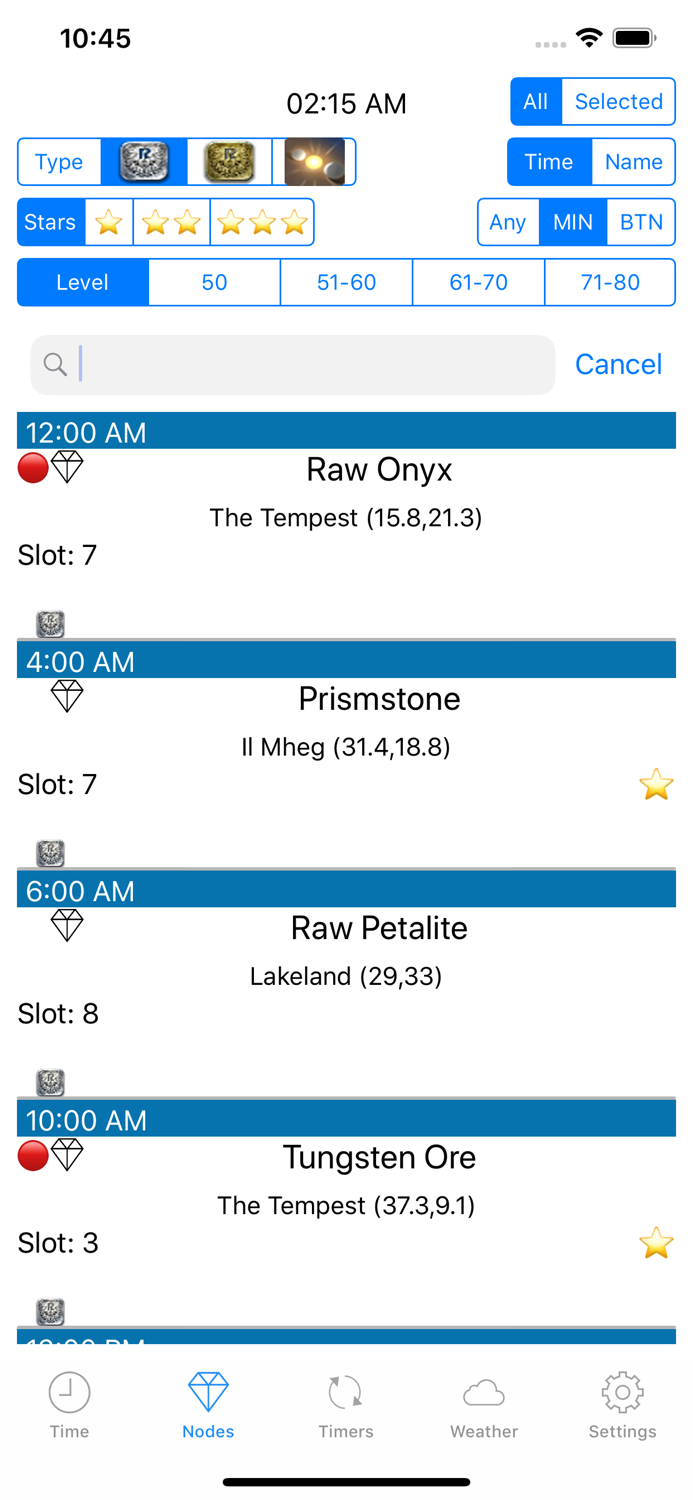Cancel the search
Screen dimensions: 693x1500
click(x=618, y=364)
